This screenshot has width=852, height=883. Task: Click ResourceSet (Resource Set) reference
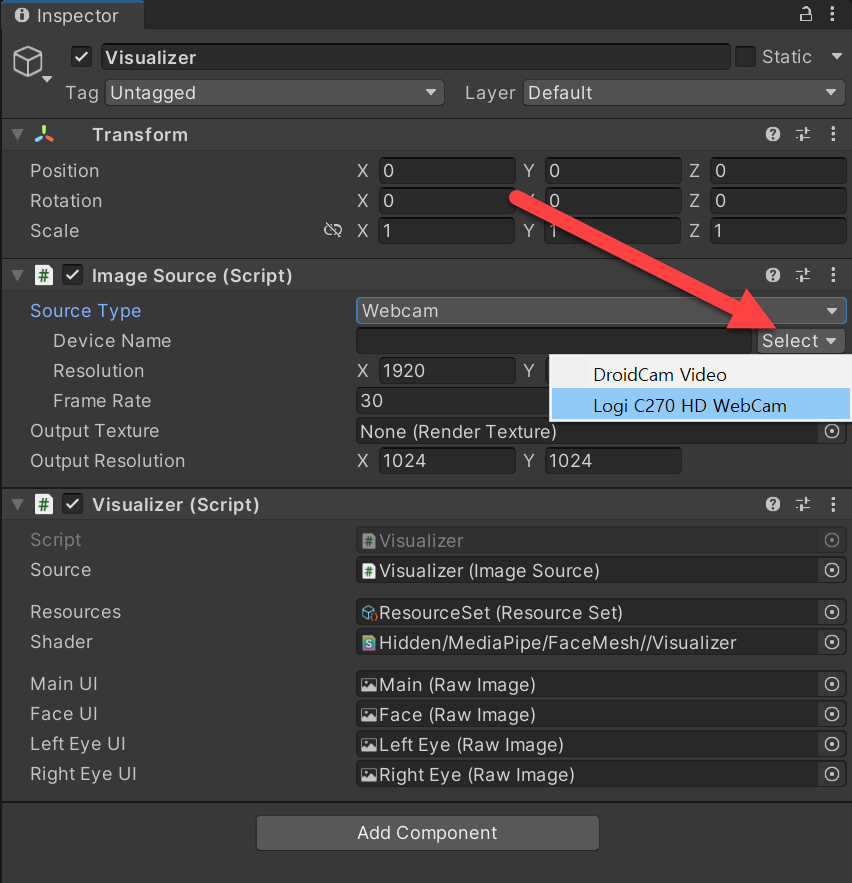[587, 612]
